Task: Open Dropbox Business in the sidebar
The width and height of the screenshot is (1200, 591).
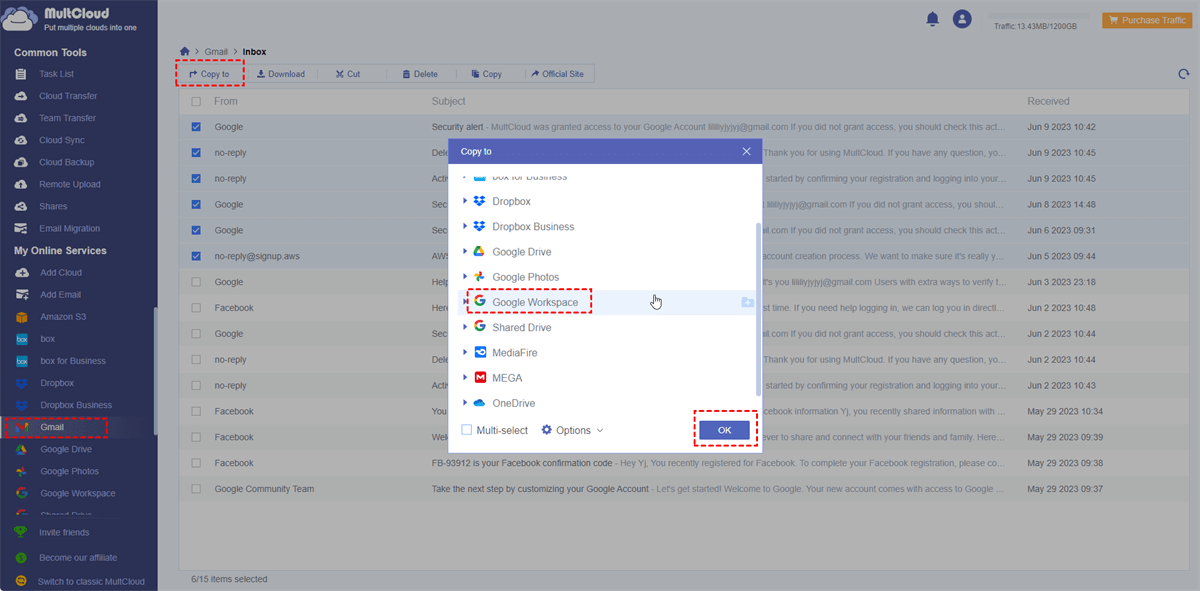Action: 76,405
